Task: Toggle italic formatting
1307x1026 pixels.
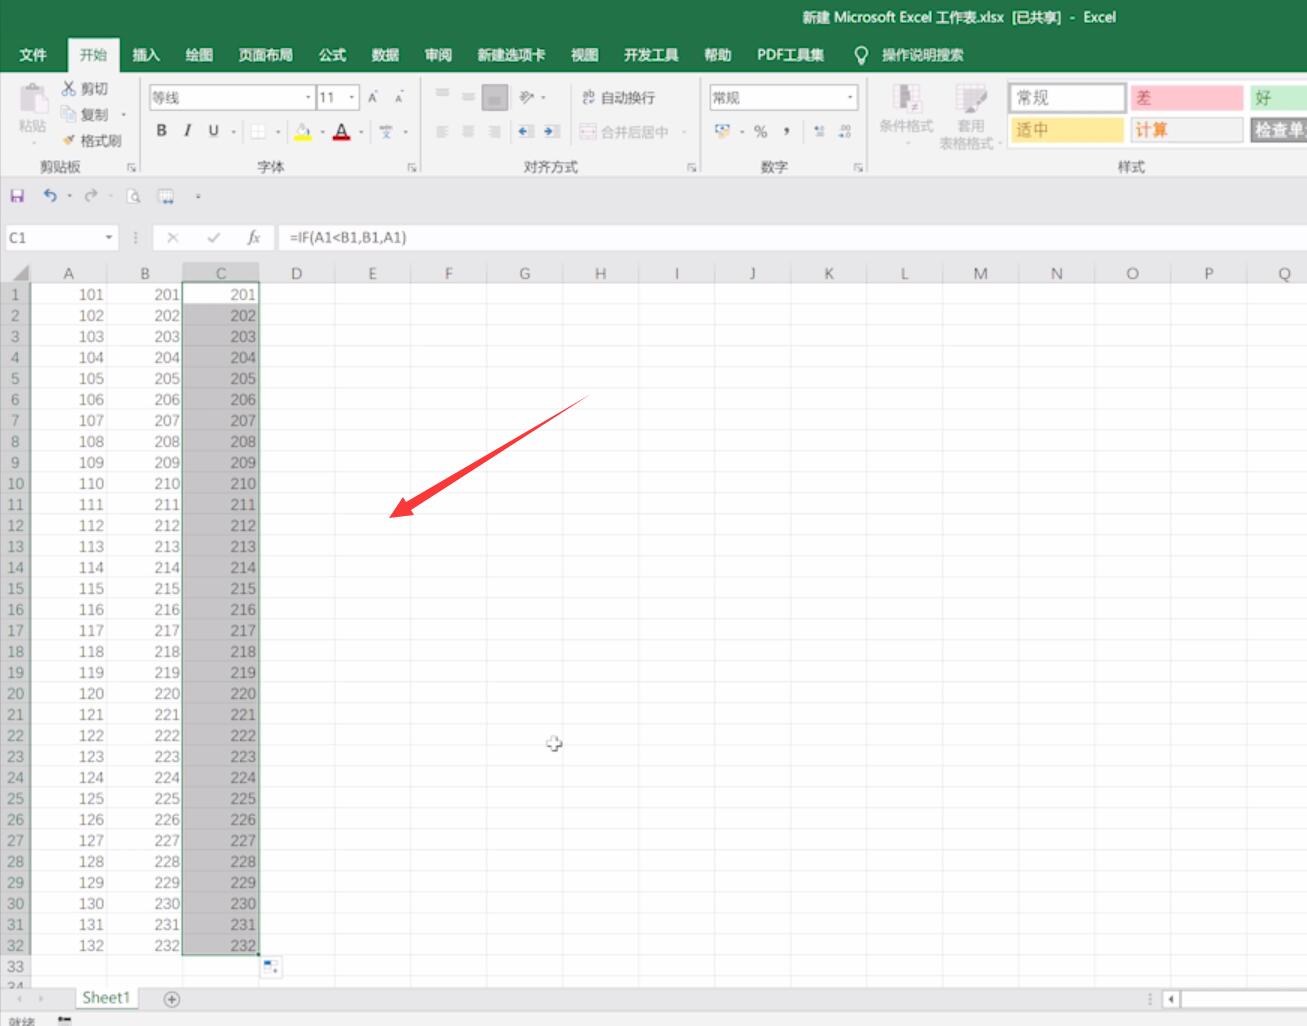Action: (x=187, y=130)
